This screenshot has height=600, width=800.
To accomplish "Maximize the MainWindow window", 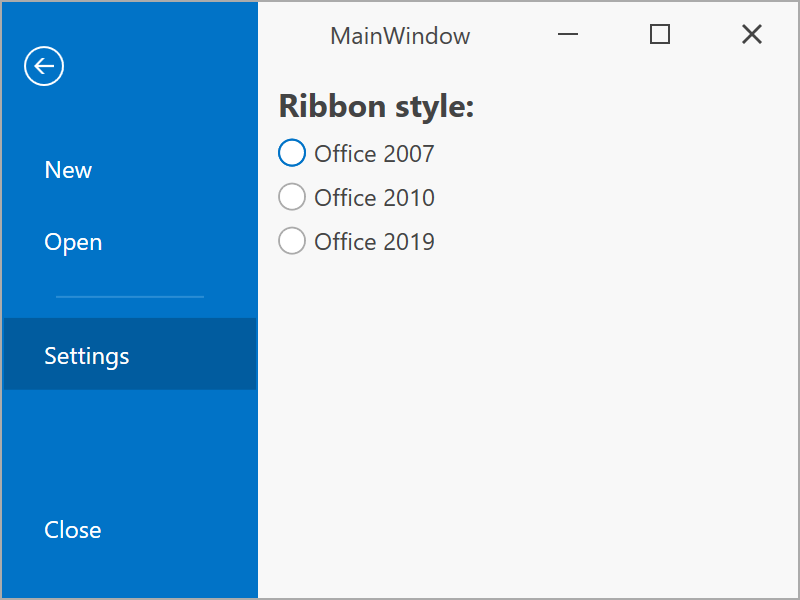I will click(659, 35).
